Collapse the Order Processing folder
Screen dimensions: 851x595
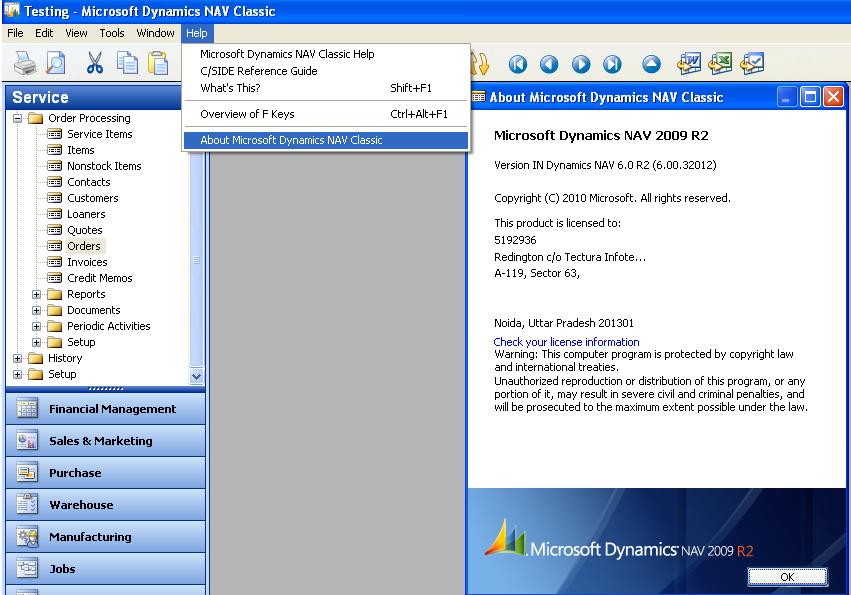(17, 118)
